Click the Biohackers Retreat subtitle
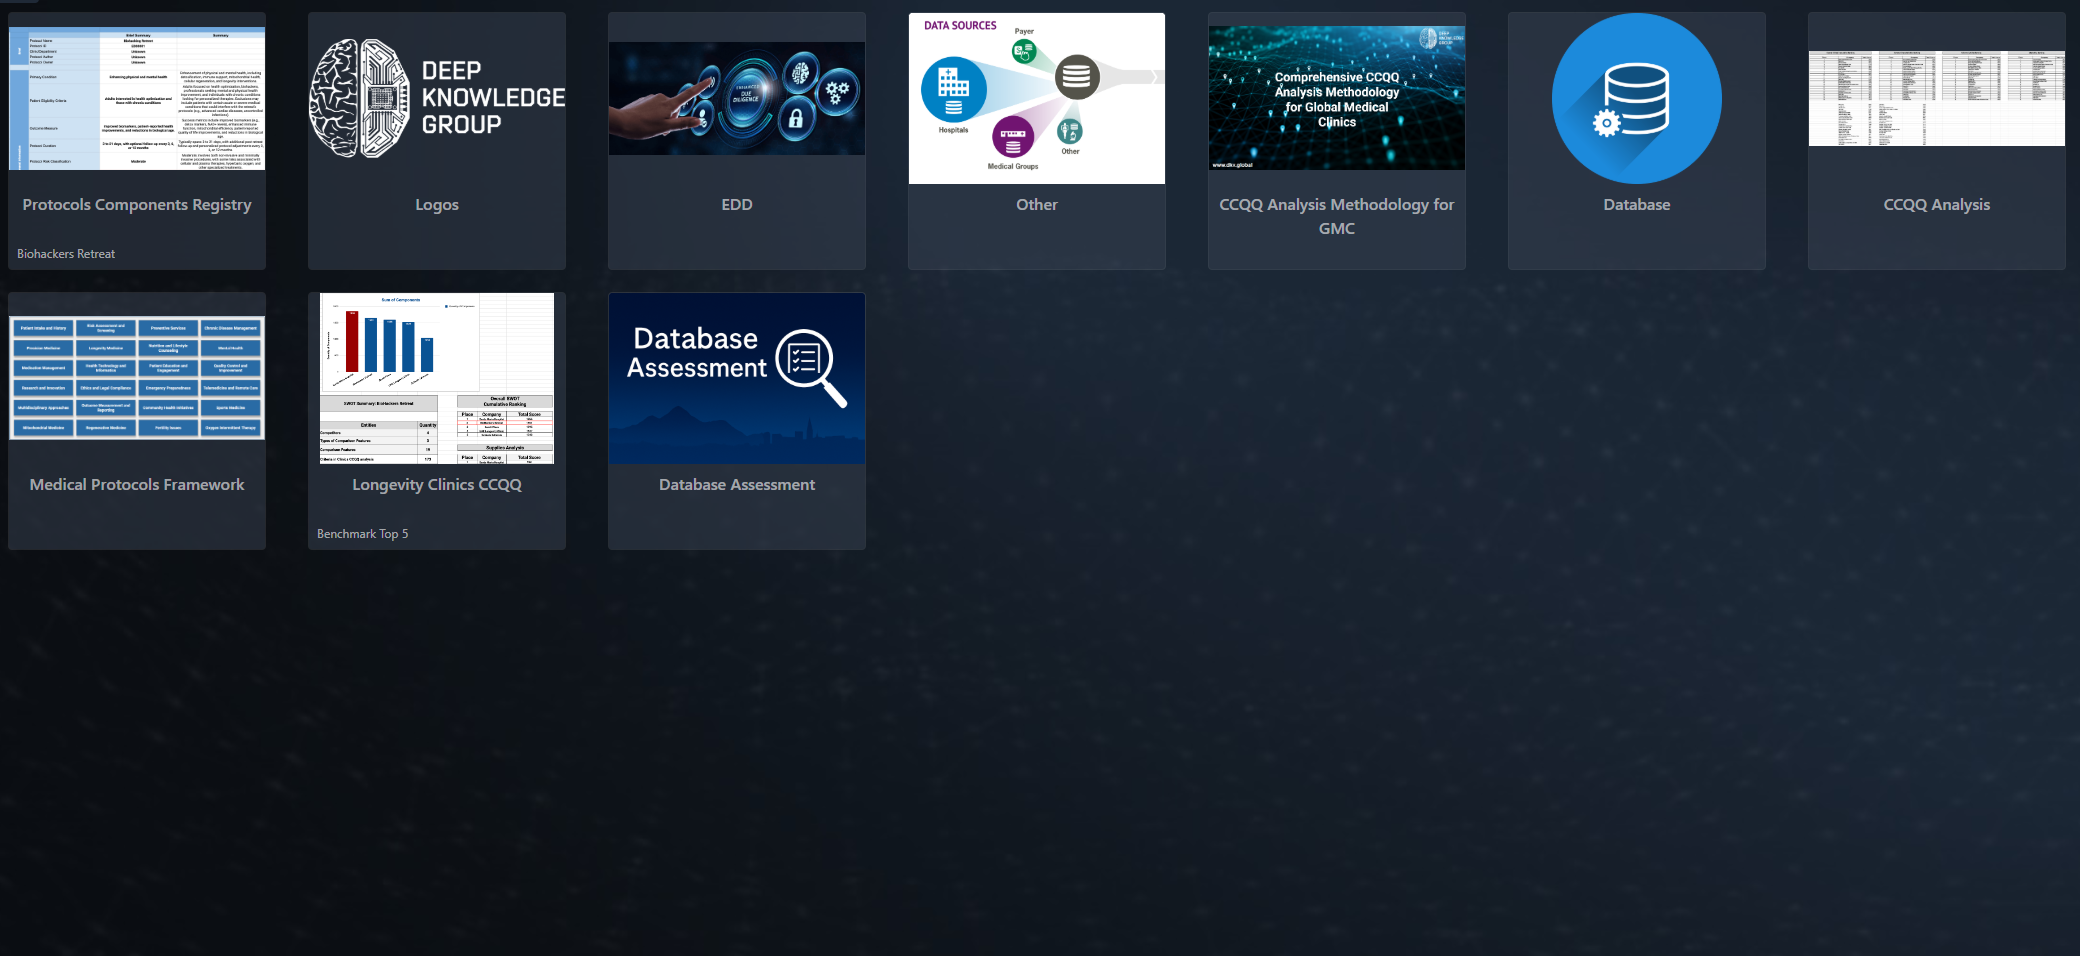The image size is (2080, 956). (66, 254)
